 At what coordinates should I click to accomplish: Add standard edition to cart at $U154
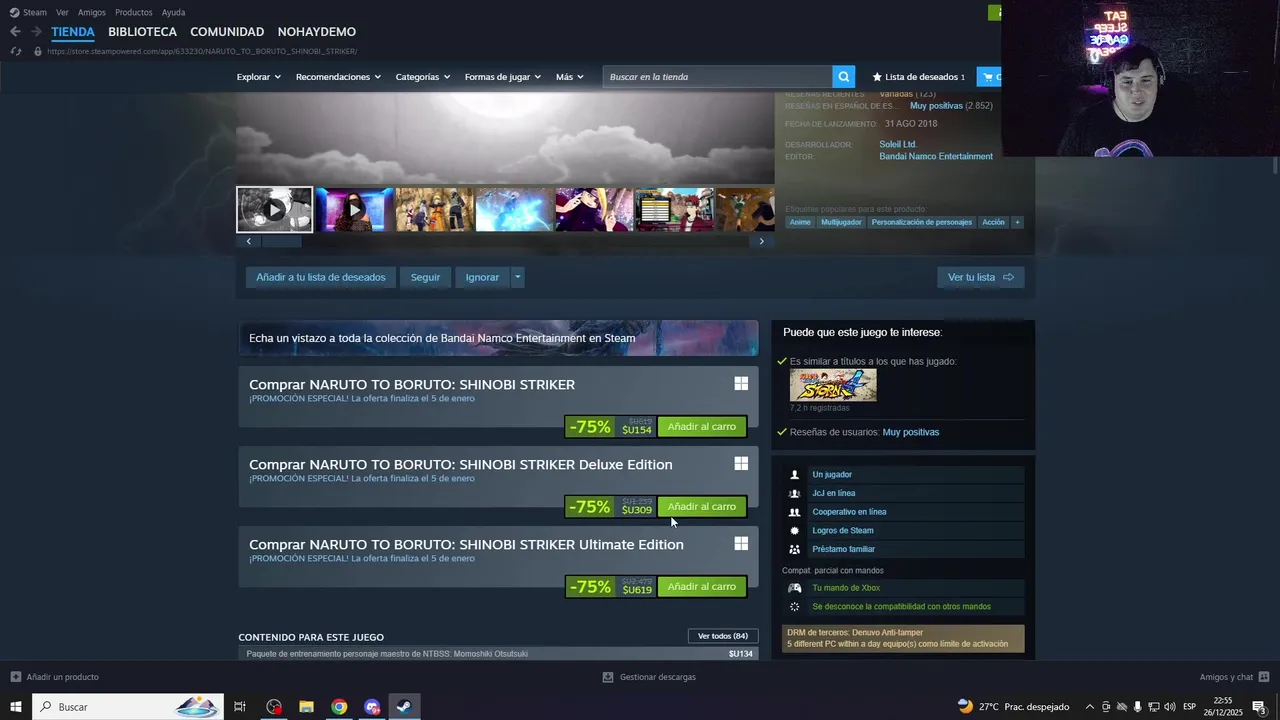click(701, 427)
